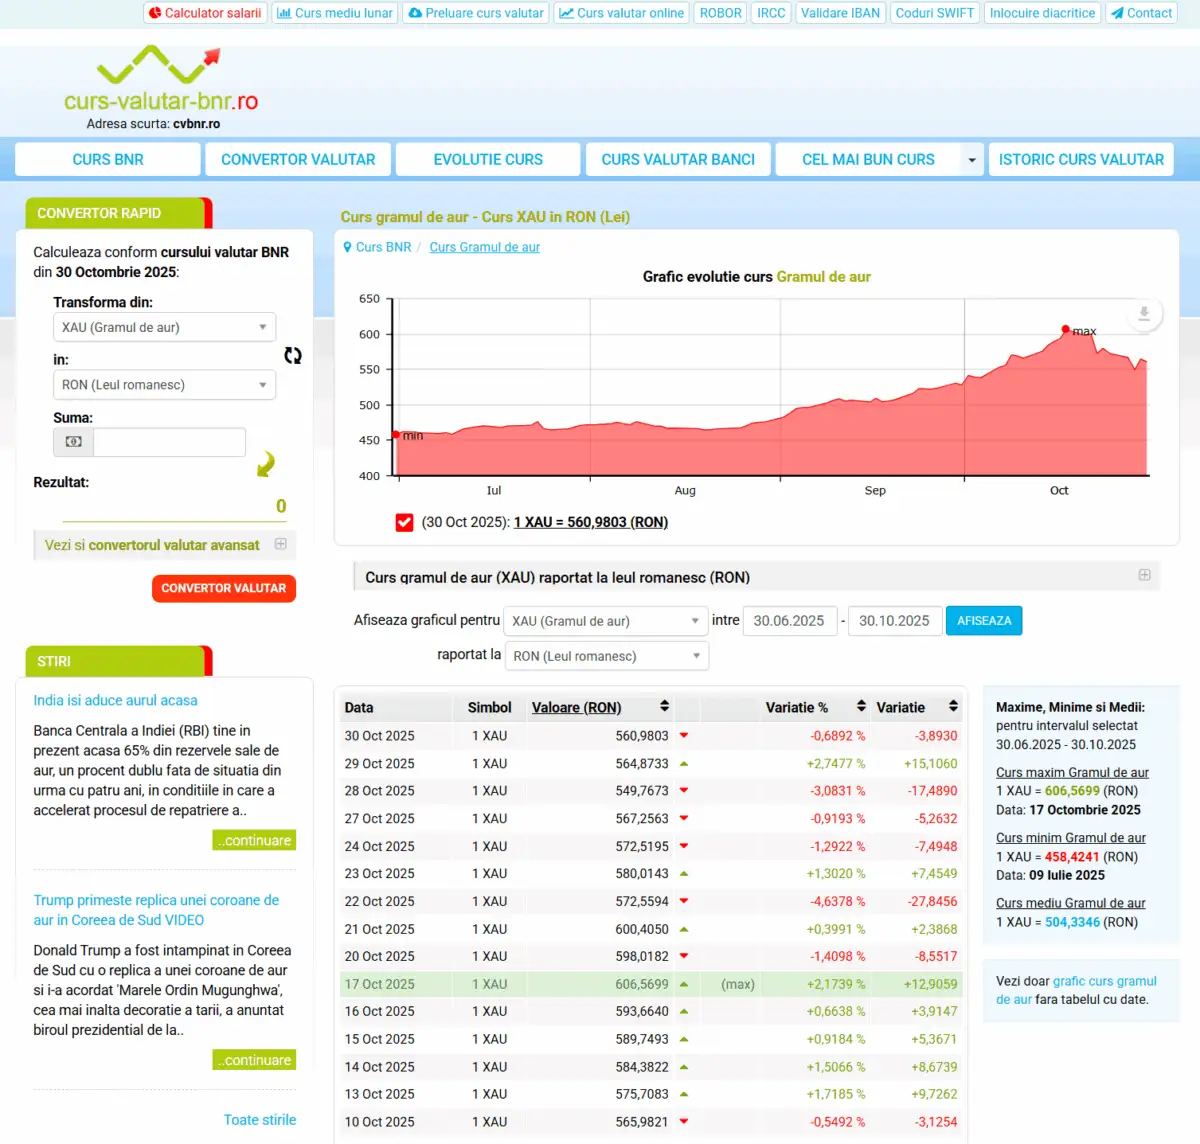Click the min marker on the chart
The image size is (1200, 1144).
point(396,435)
